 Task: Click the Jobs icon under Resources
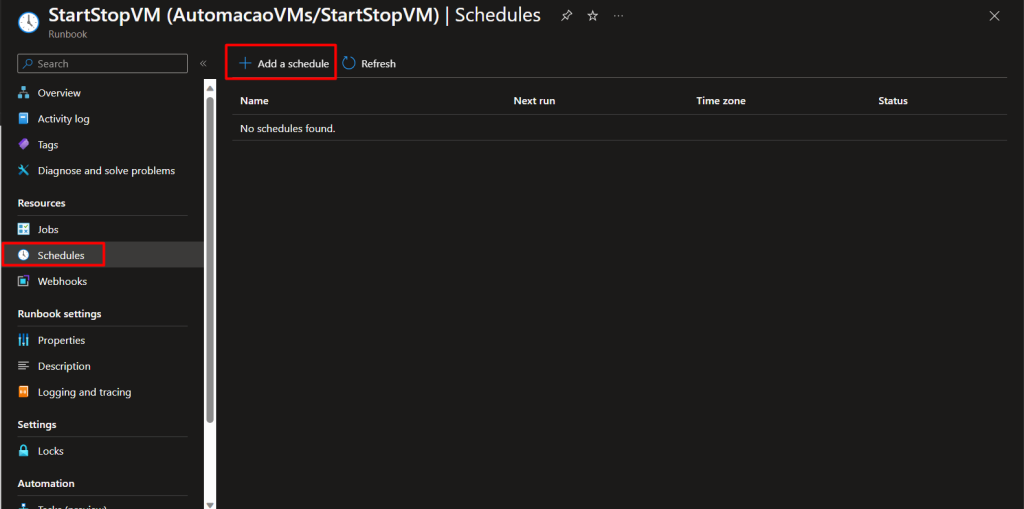(x=24, y=230)
